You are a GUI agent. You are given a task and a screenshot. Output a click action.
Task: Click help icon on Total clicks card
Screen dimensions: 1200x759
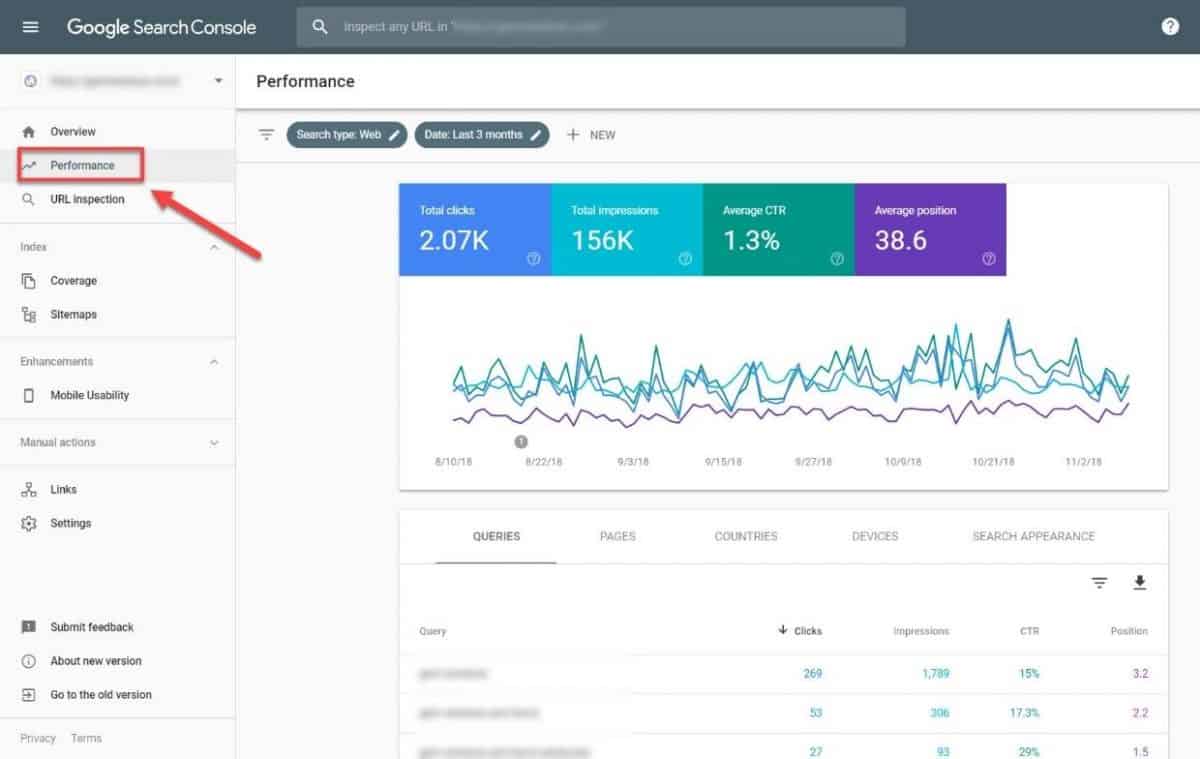pyautogui.click(x=533, y=259)
